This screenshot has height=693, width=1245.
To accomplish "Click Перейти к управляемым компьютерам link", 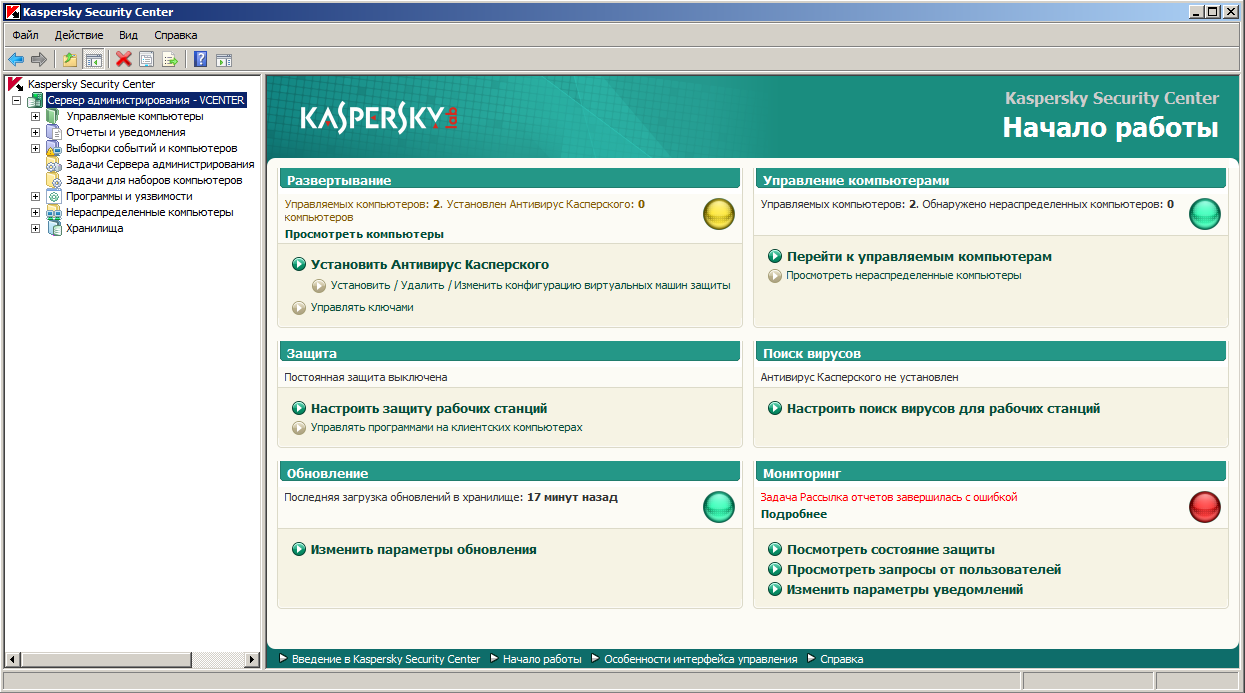I will point(919,257).
